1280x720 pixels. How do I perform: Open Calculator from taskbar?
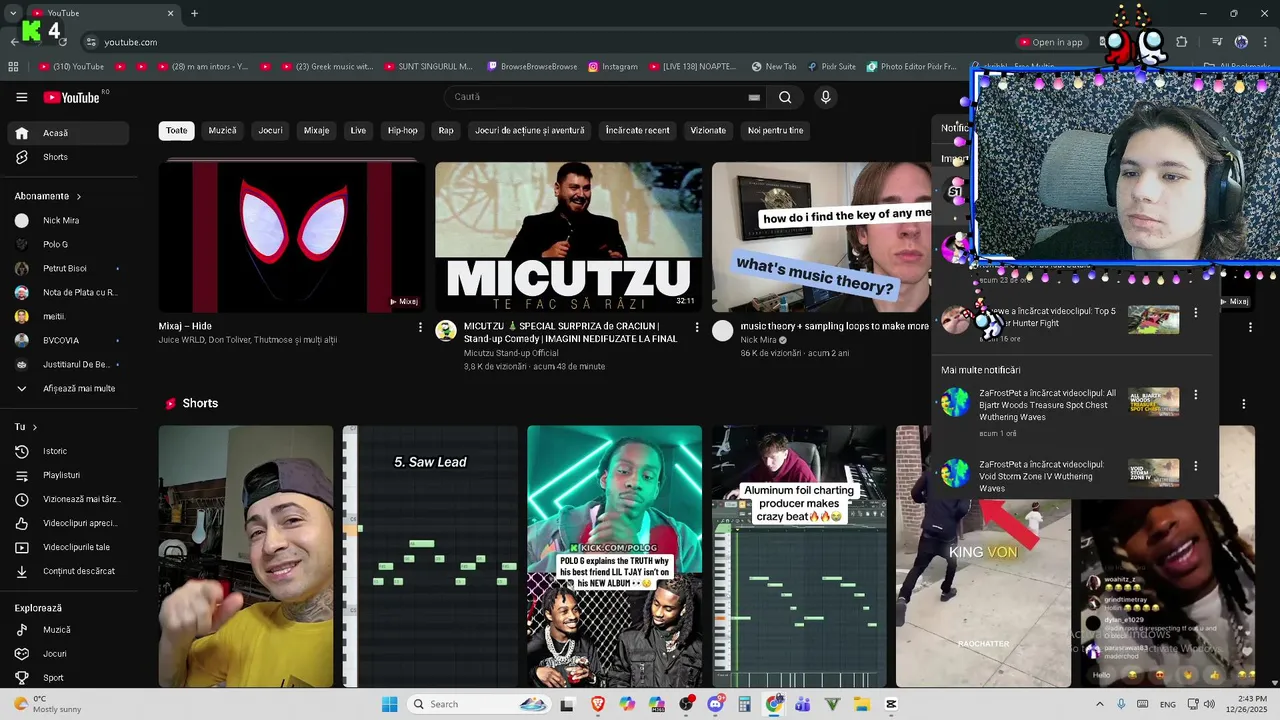744,704
